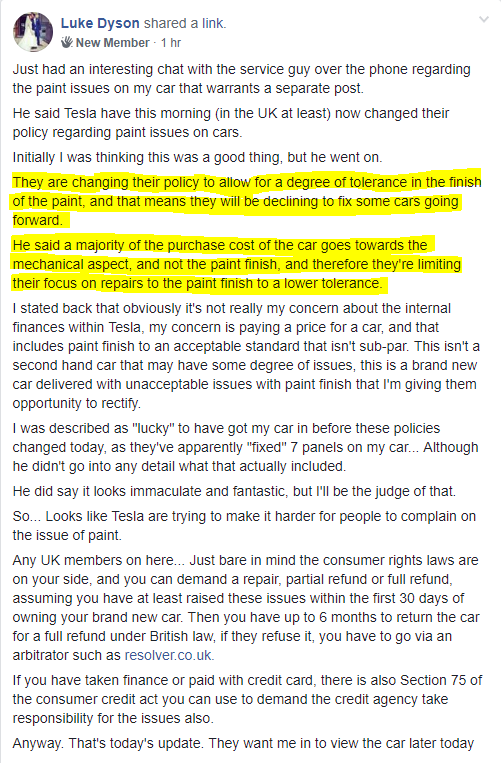
Task: Click the 'He said Tesla have this morning' paragraph
Action: point(231,123)
